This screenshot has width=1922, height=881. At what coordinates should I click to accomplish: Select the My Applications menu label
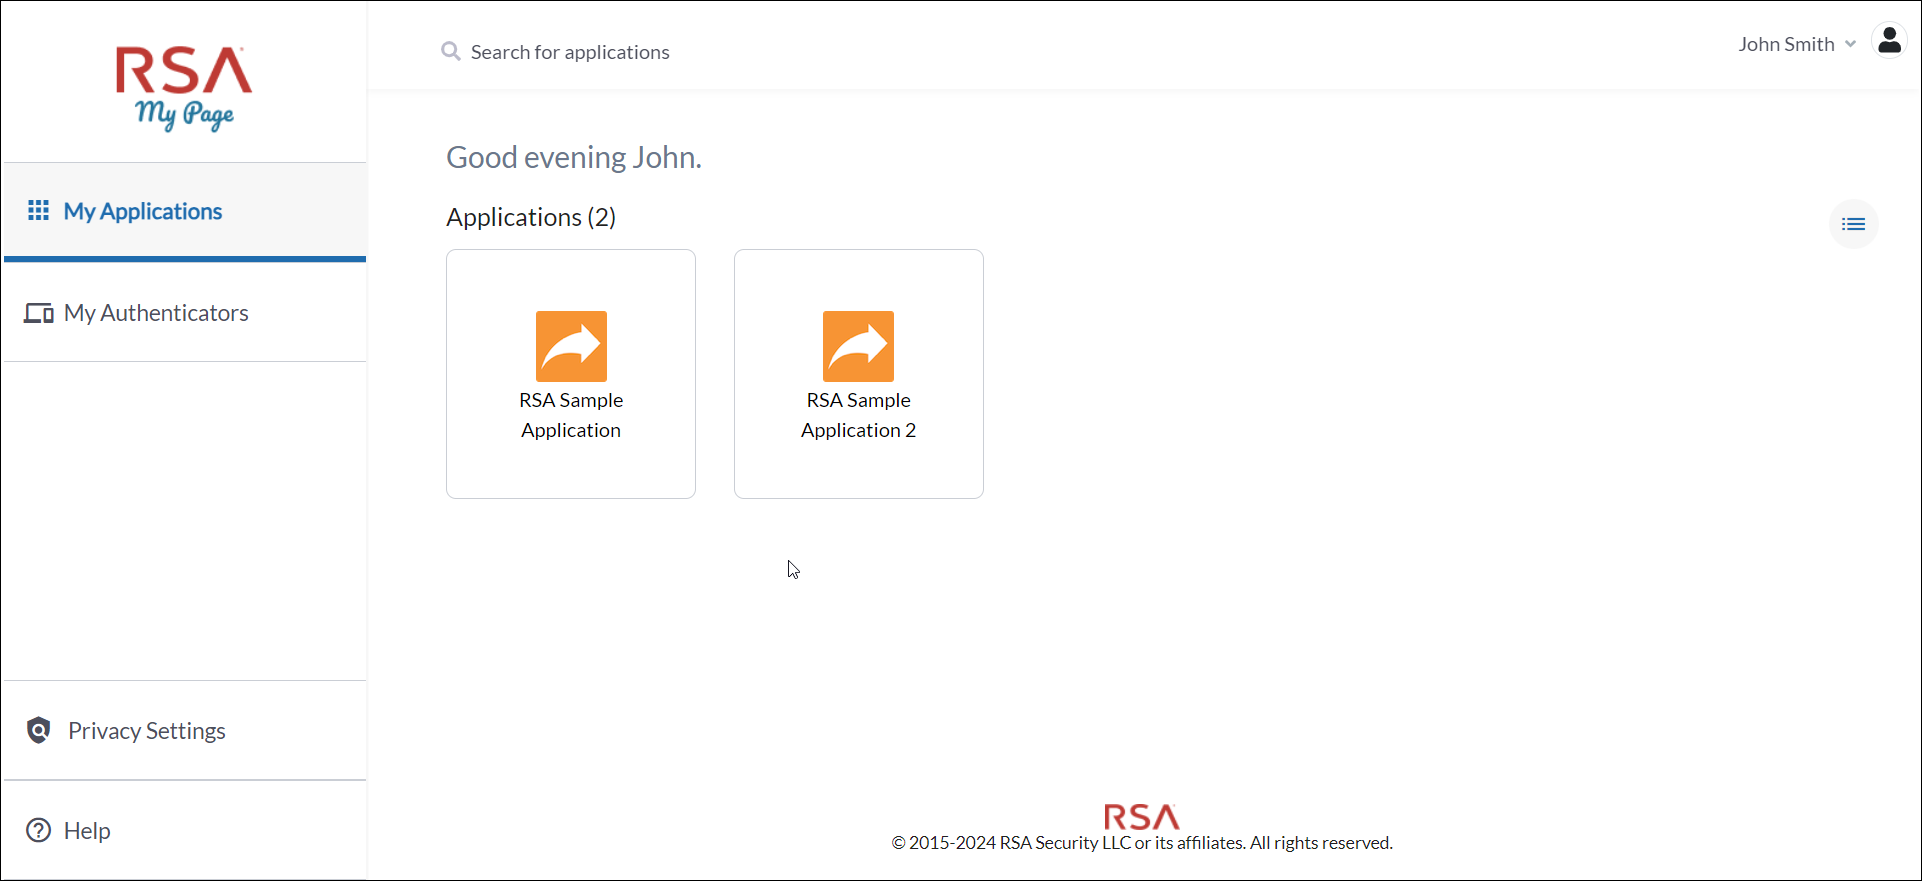pos(143,211)
